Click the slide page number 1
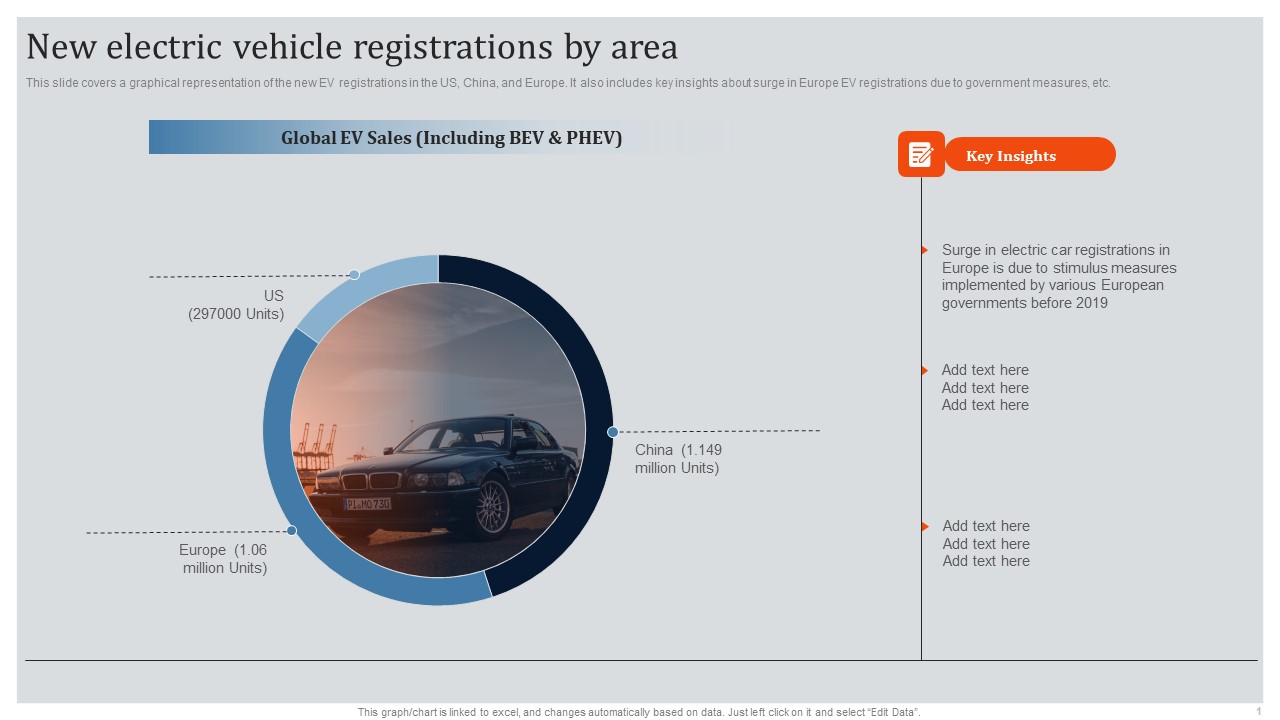This screenshot has height=720, width=1280. click(x=1259, y=710)
